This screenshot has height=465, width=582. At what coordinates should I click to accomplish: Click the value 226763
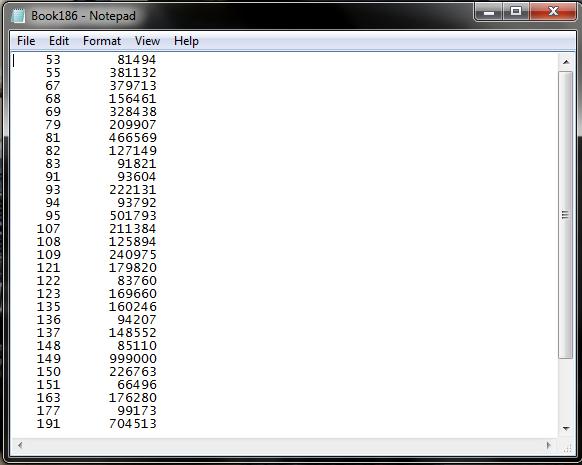tap(133, 371)
